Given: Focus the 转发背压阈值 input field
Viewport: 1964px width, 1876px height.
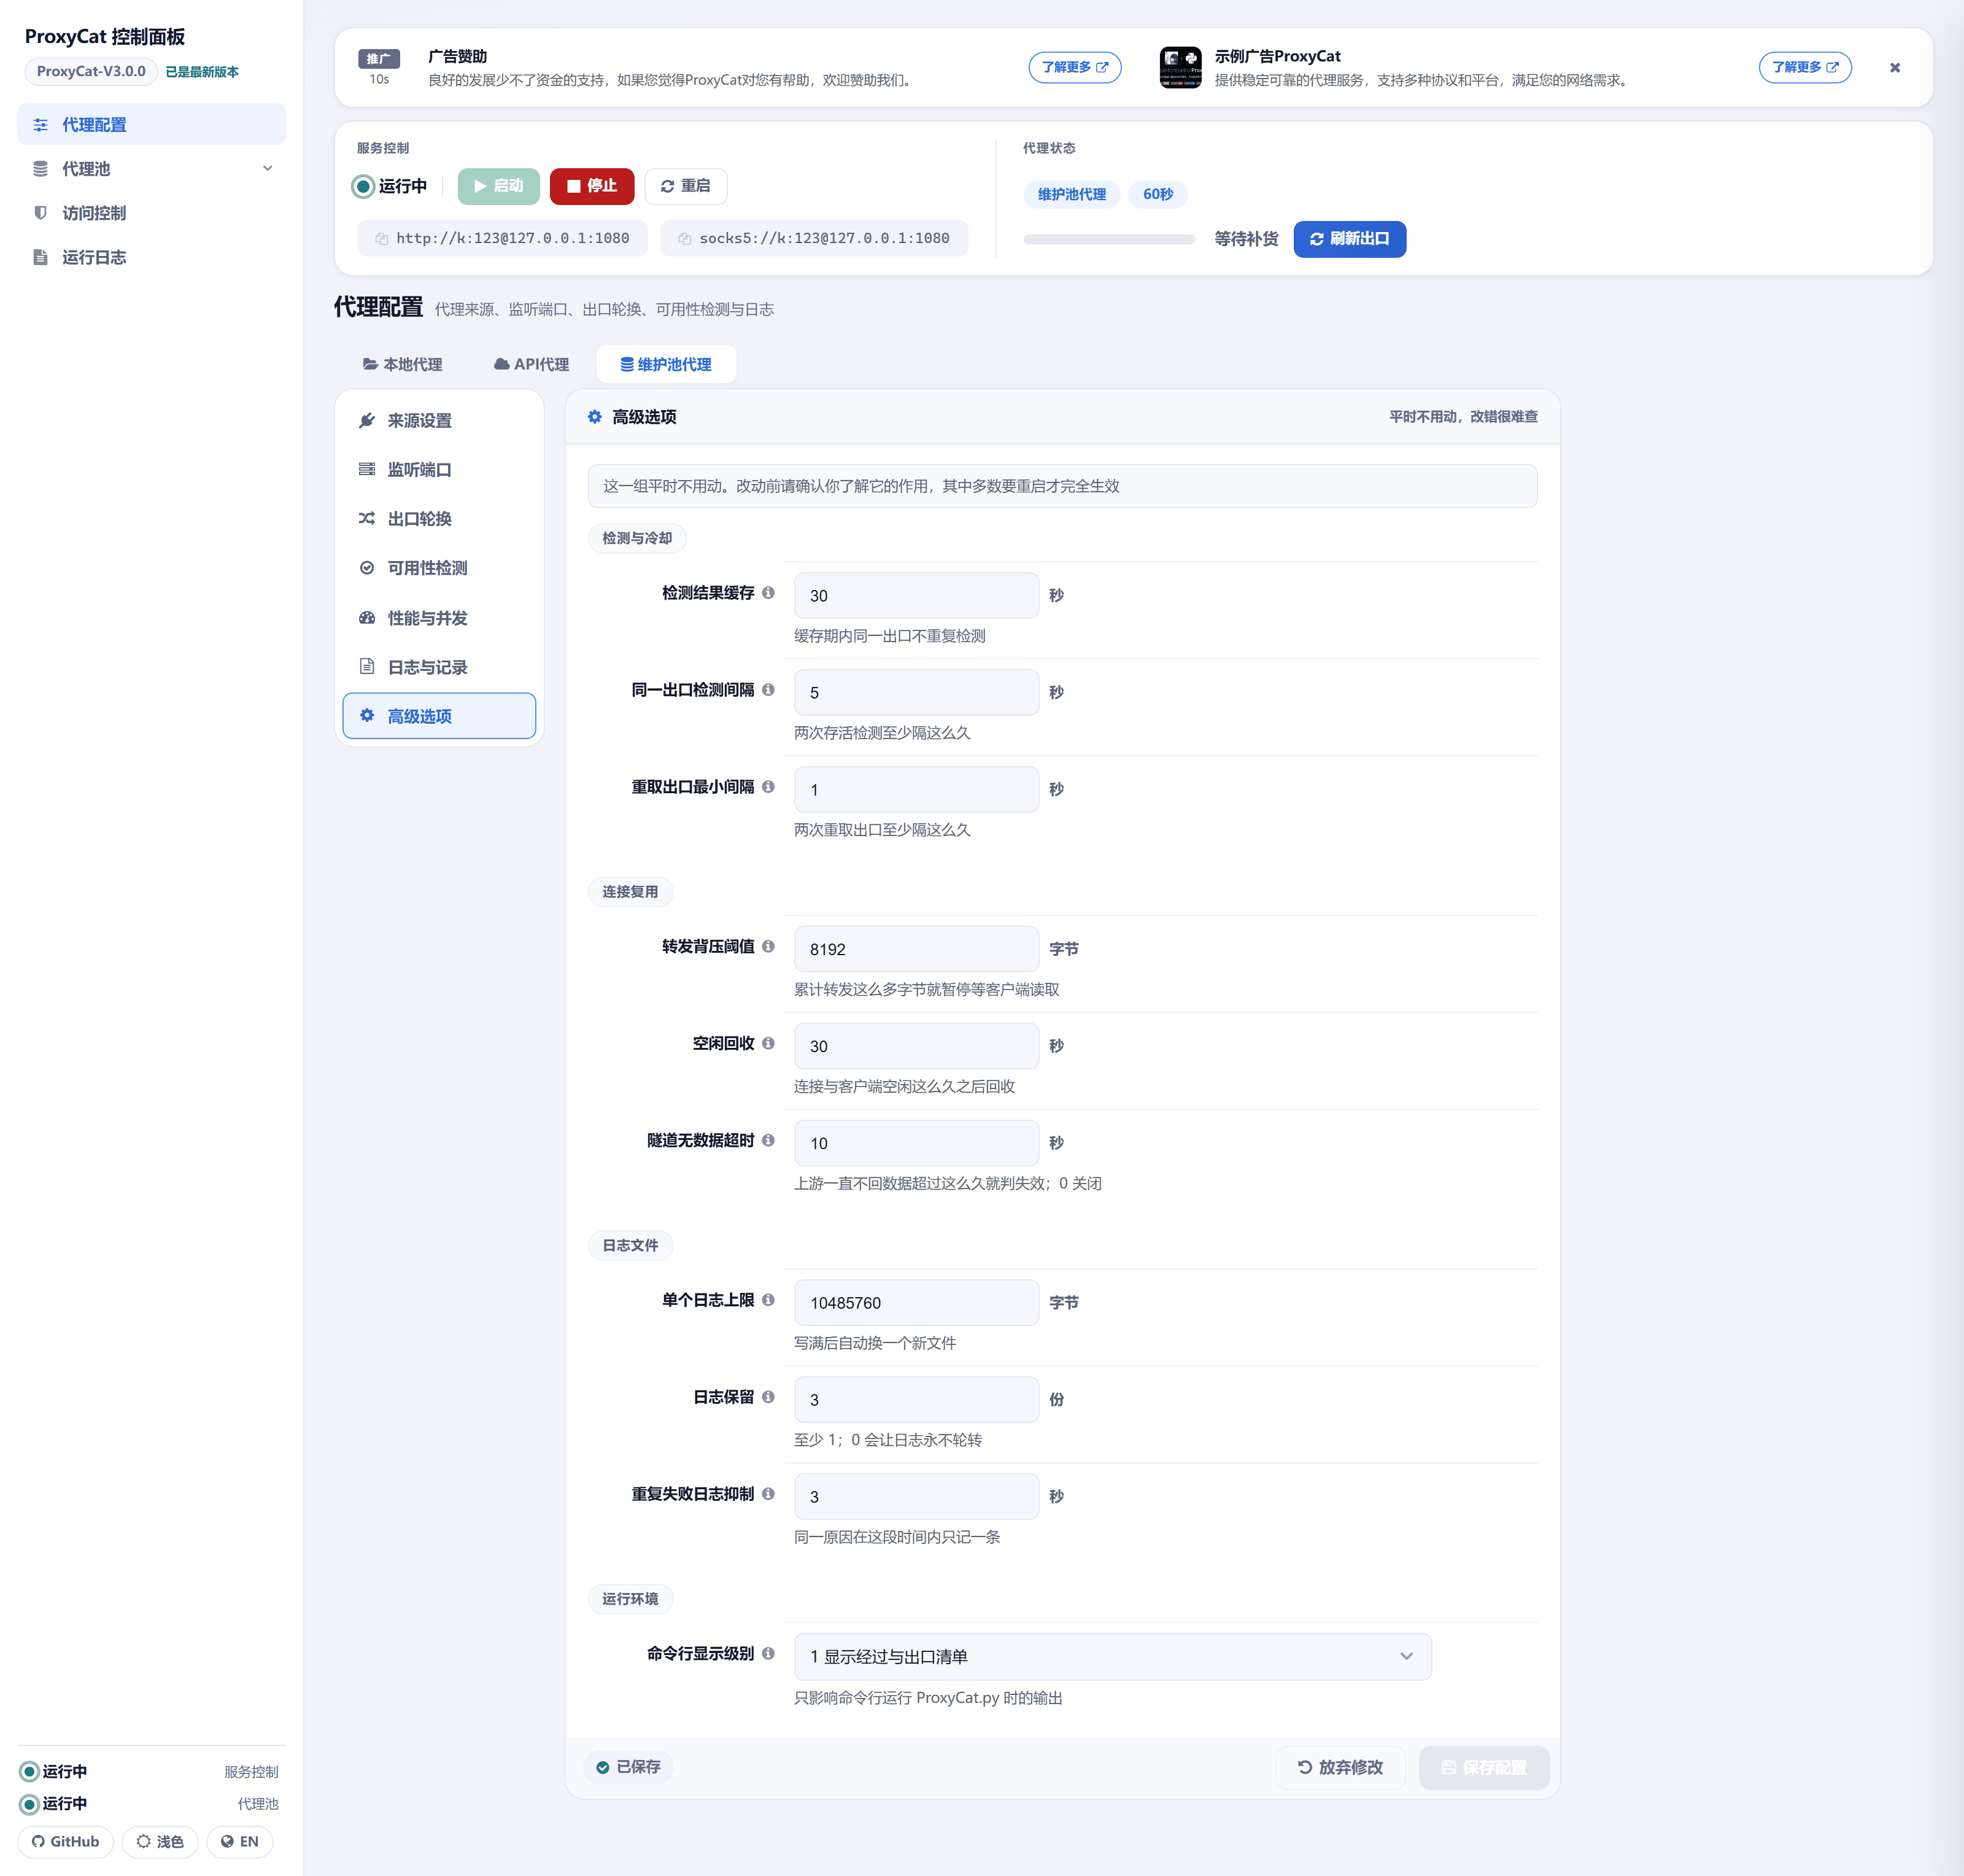Looking at the screenshot, I should [x=916, y=949].
